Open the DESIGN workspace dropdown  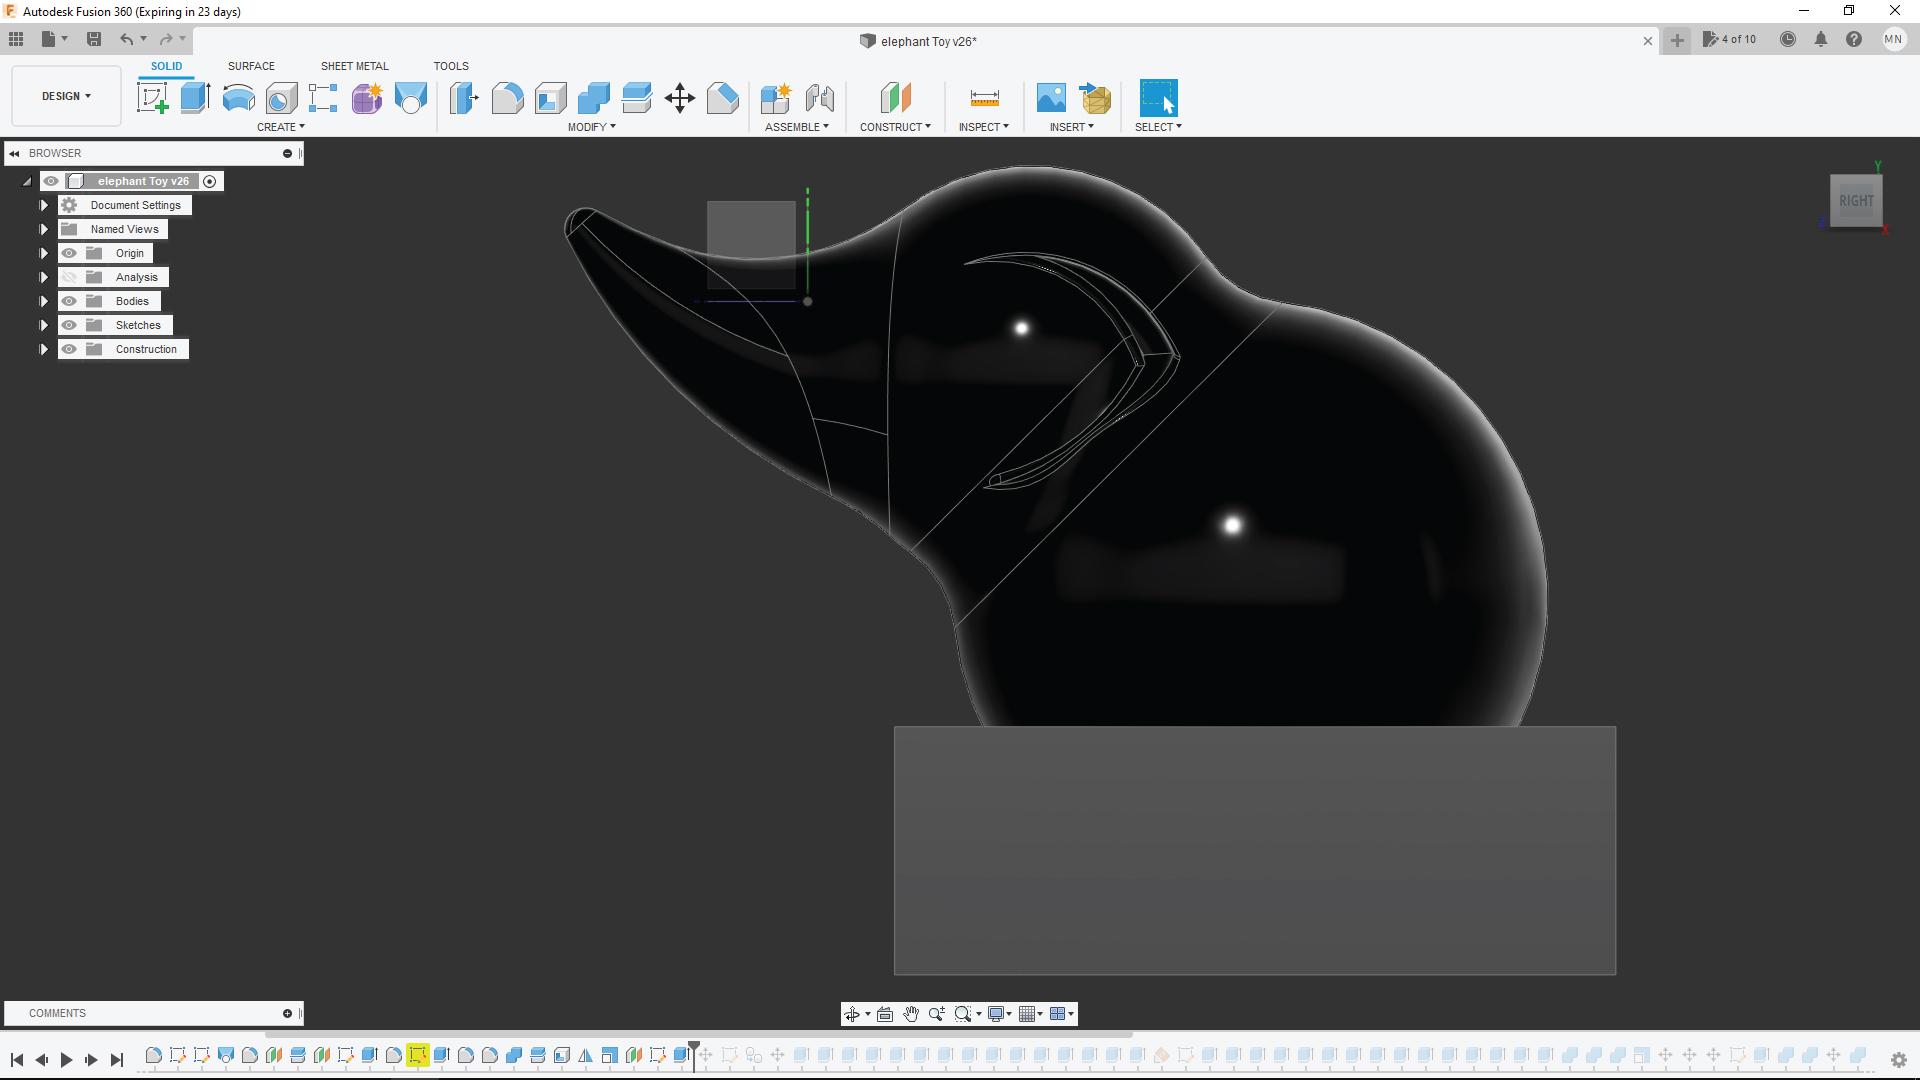64,95
